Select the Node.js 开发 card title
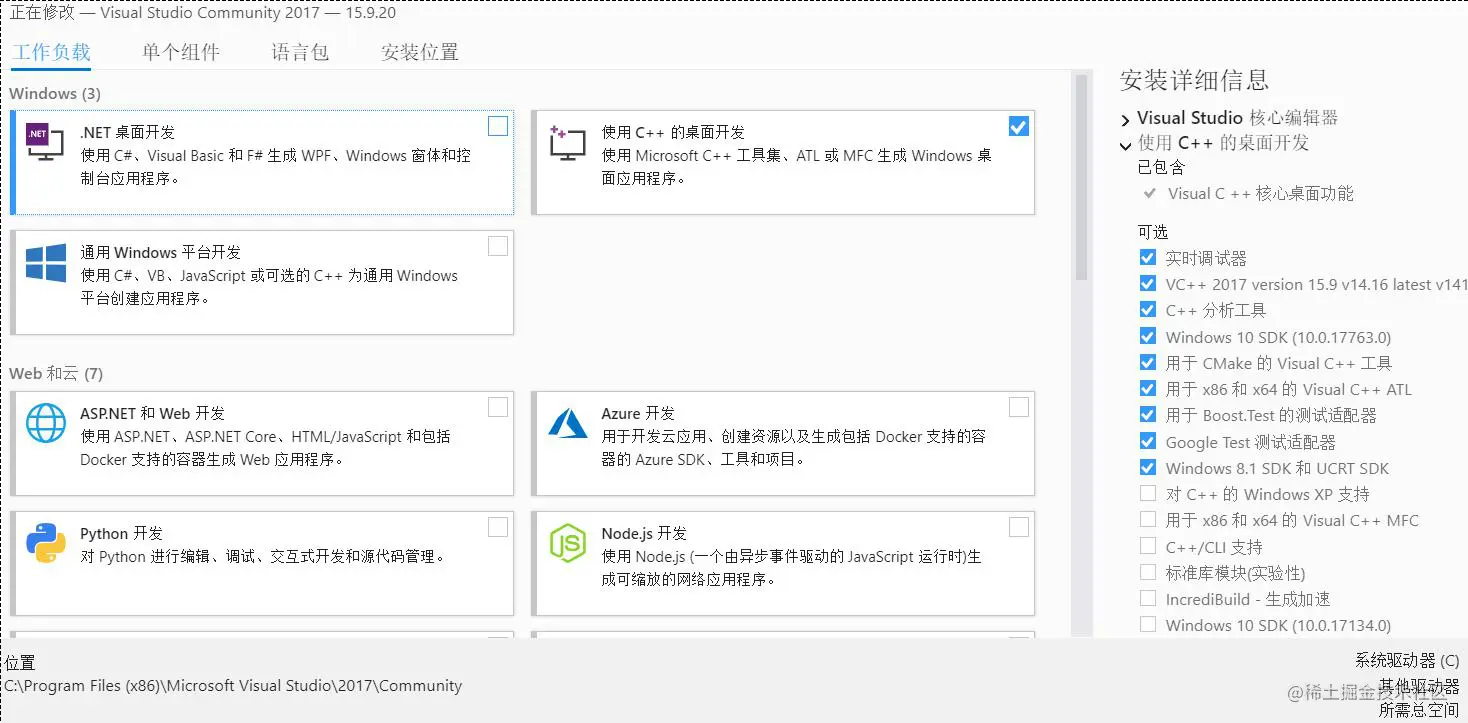The height and width of the screenshot is (723, 1468). pyautogui.click(x=644, y=533)
